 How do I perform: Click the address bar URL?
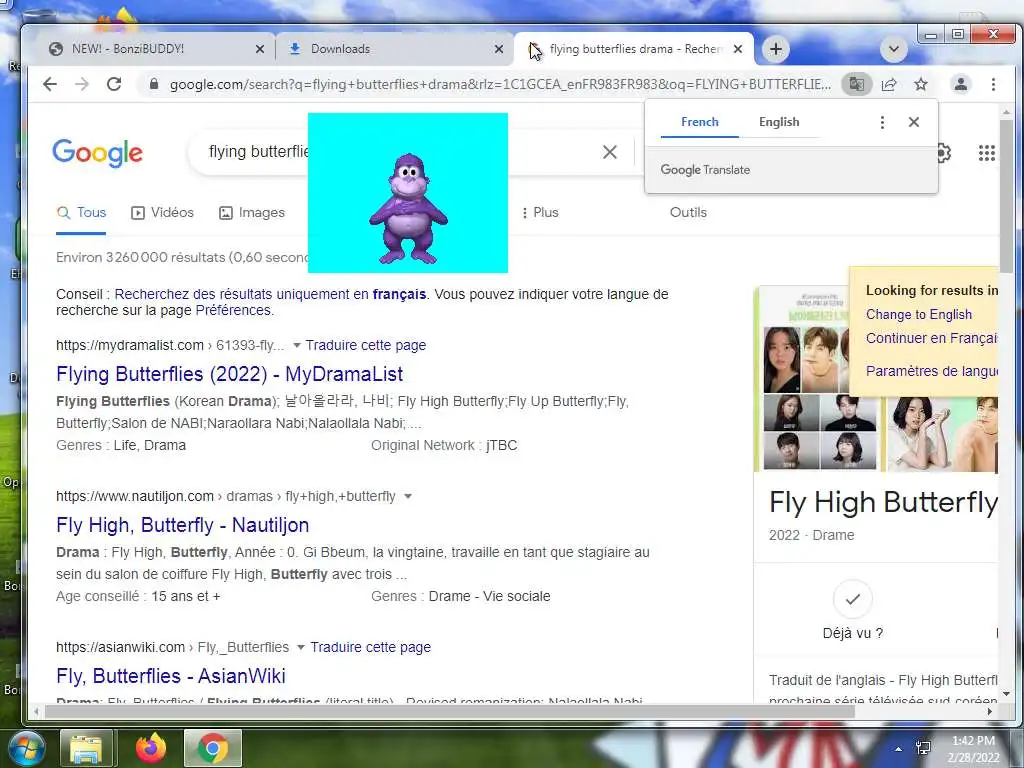point(500,84)
